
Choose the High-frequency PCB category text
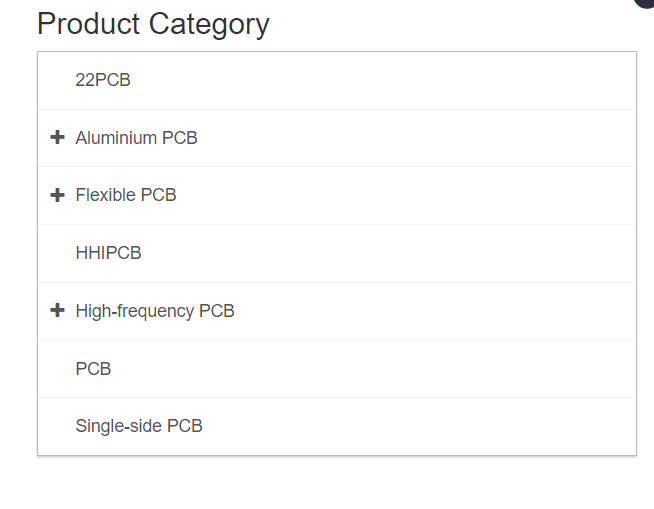[x=155, y=311]
